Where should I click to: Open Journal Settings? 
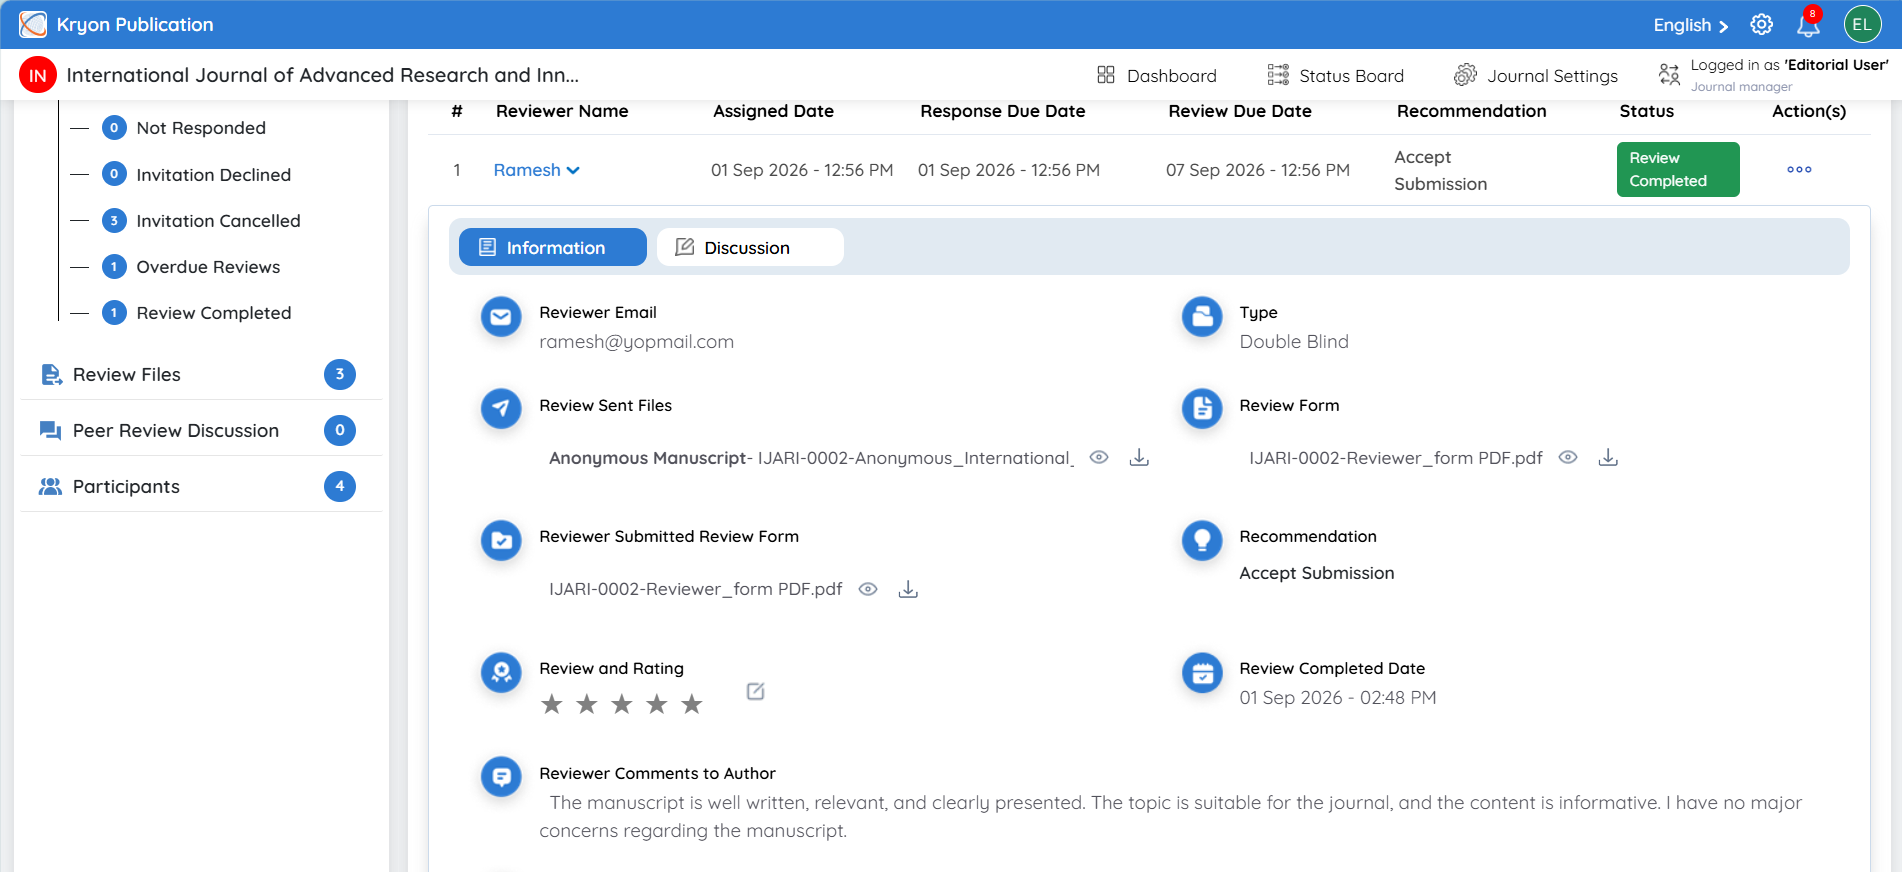click(x=1536, y=75)
